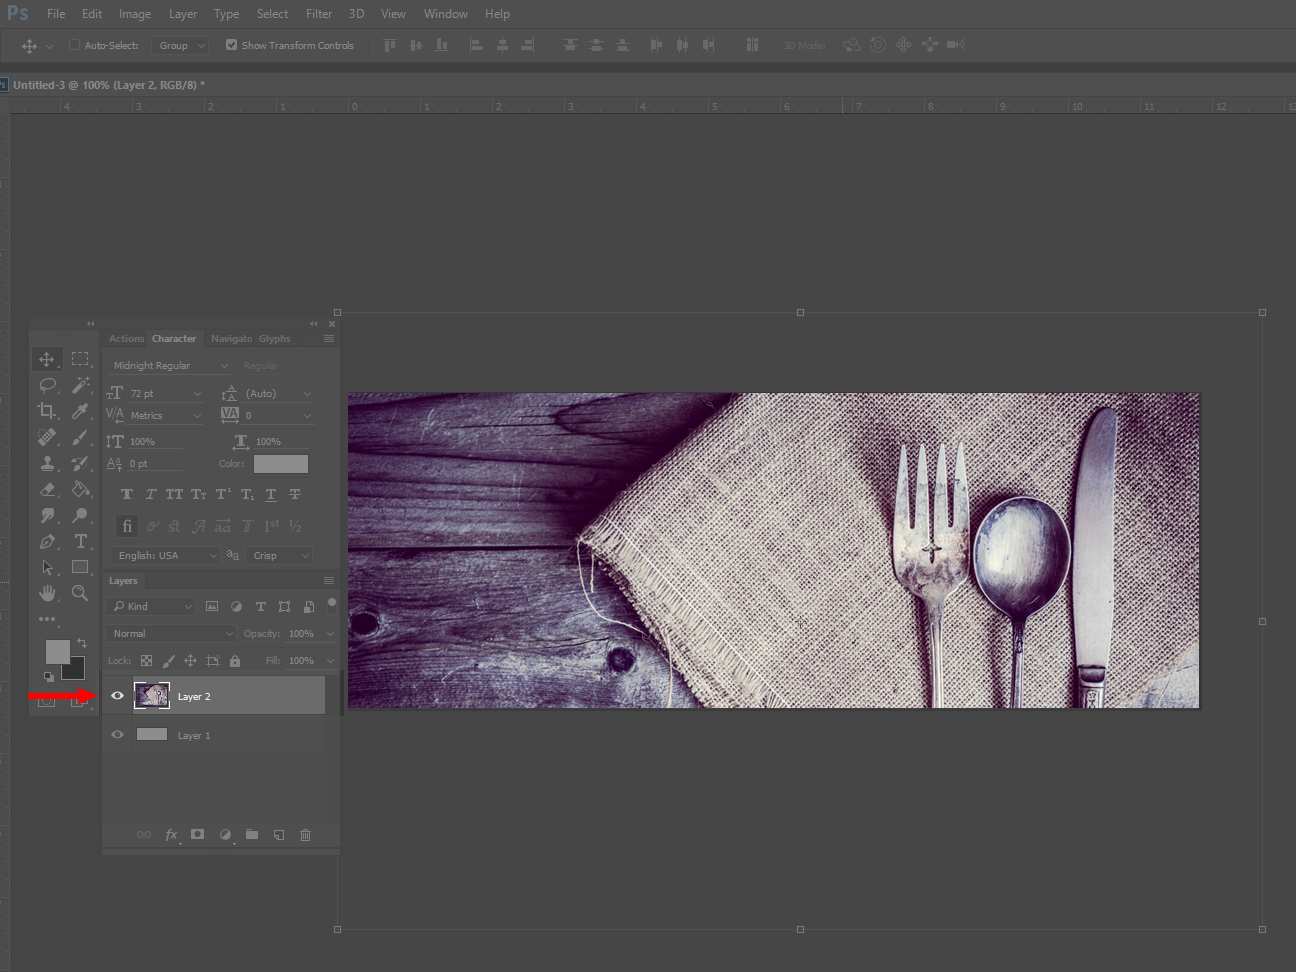Hide Layer 2 visibility eye
This screenshot has height=972, width=1296.
(117, 696)
